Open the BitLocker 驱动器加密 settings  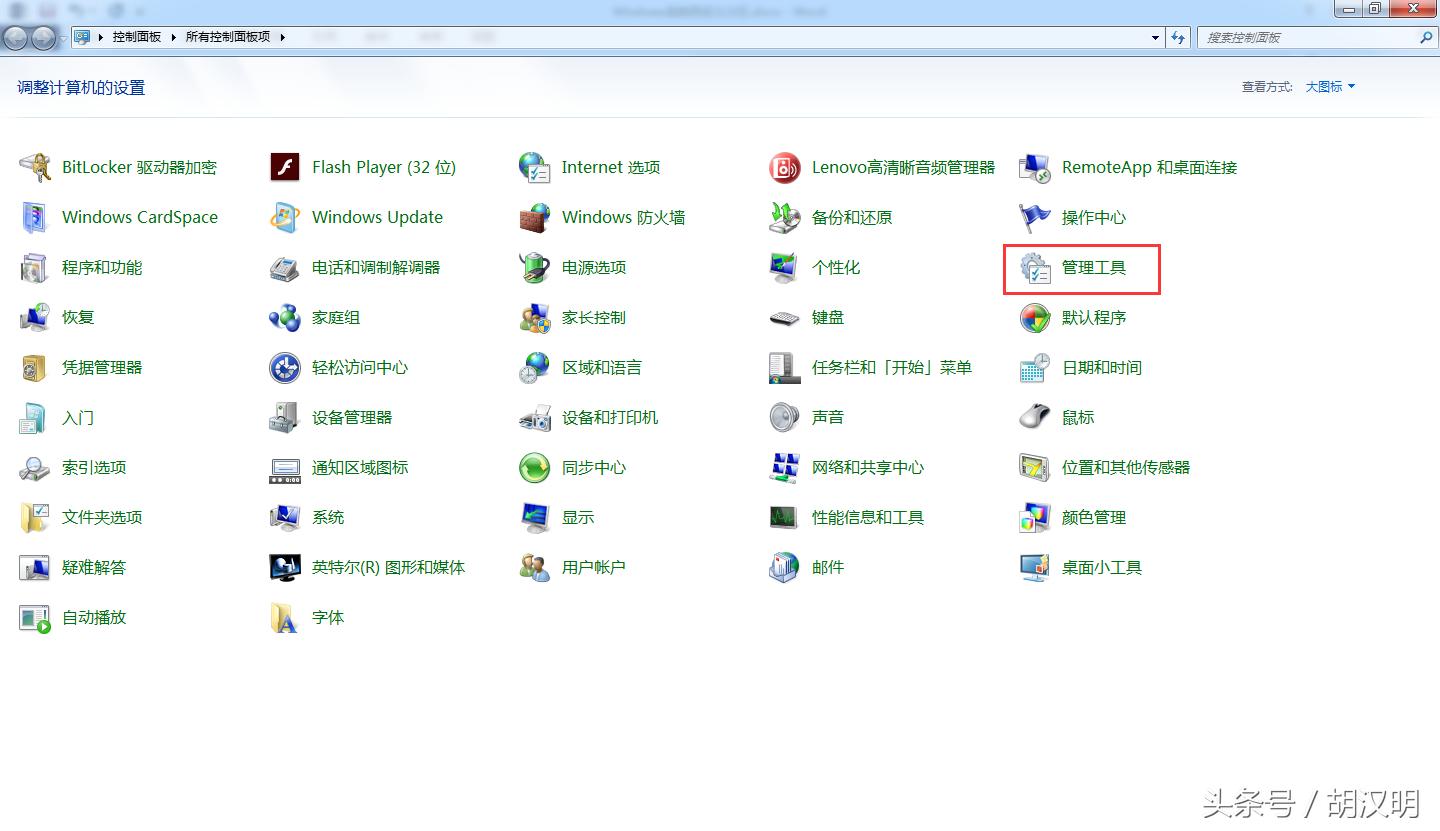tap(138, 167)
